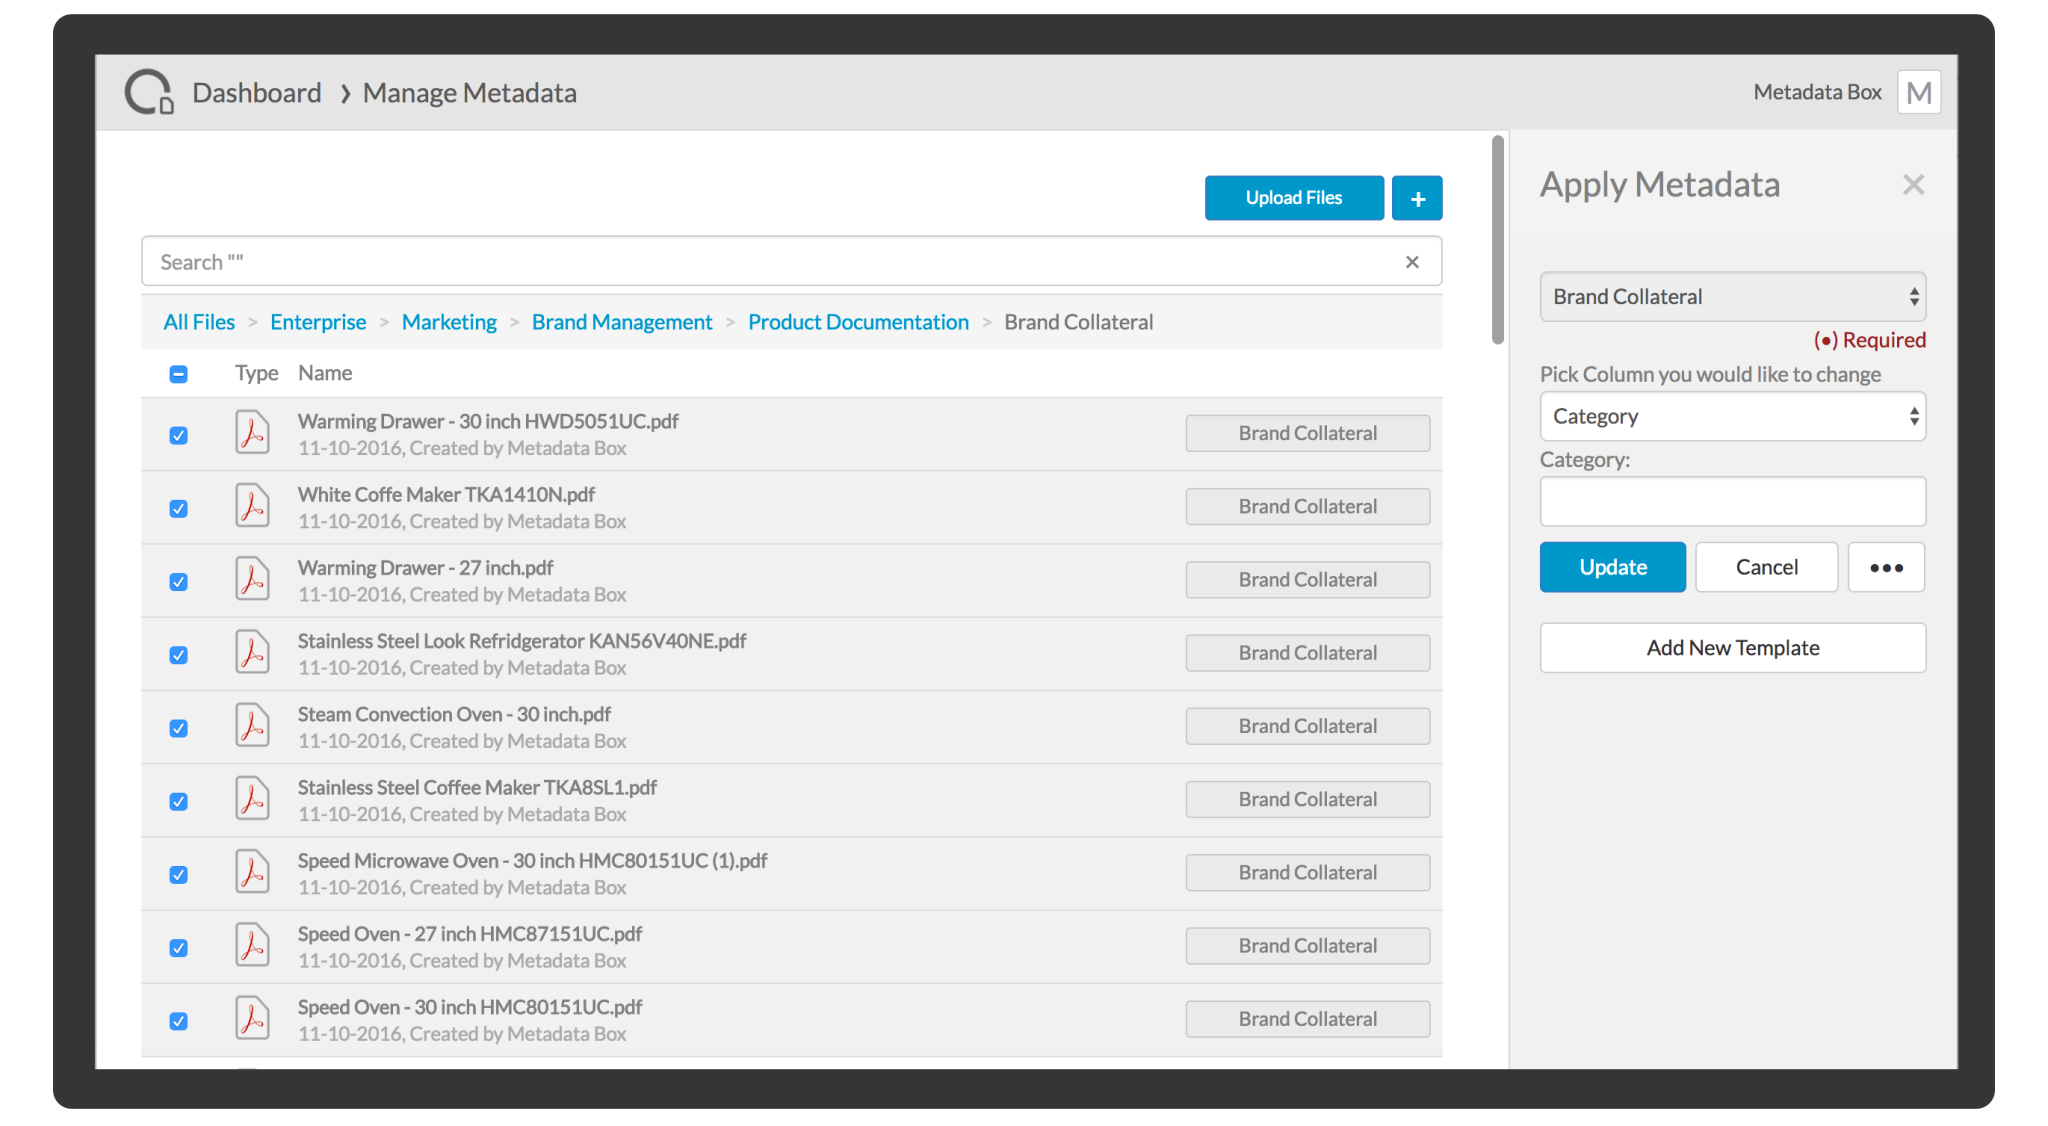Navigate to Dashboard breadcrumb
The image size is (2048, 1126).
256,92
